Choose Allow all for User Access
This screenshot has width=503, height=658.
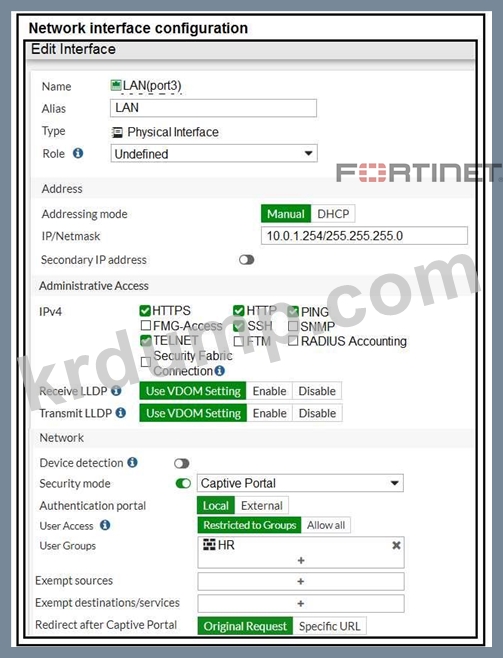tap(326, 525)
